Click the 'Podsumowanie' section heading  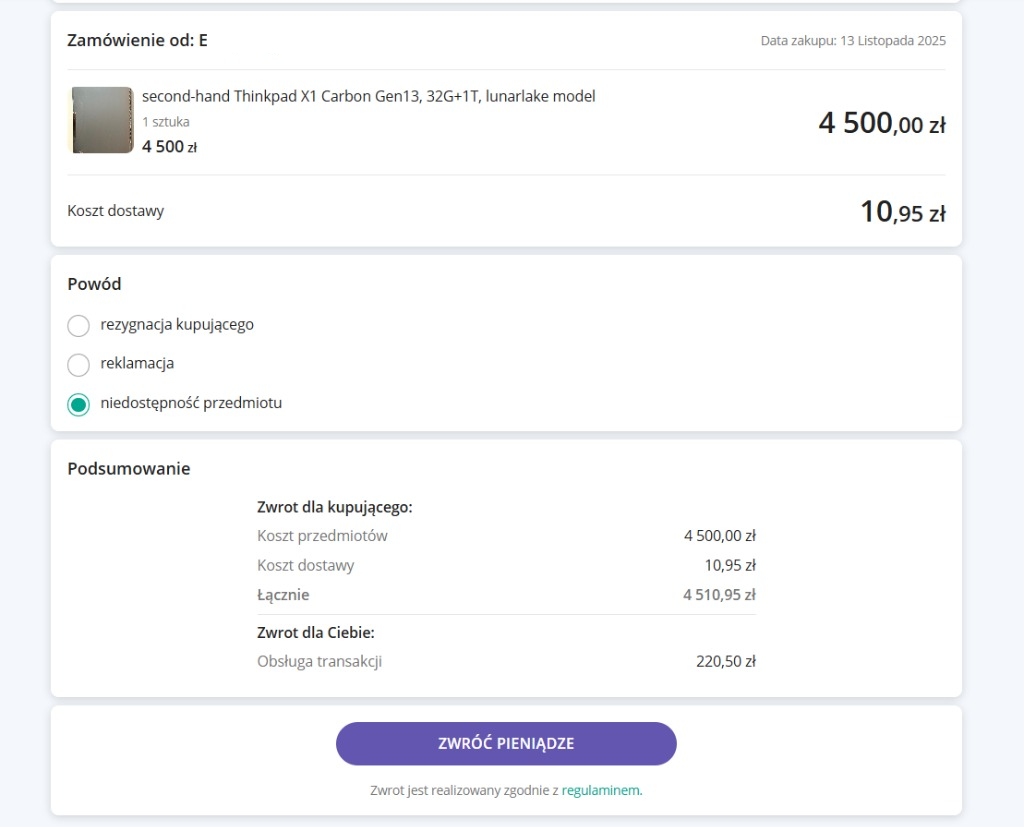[128, 468]
